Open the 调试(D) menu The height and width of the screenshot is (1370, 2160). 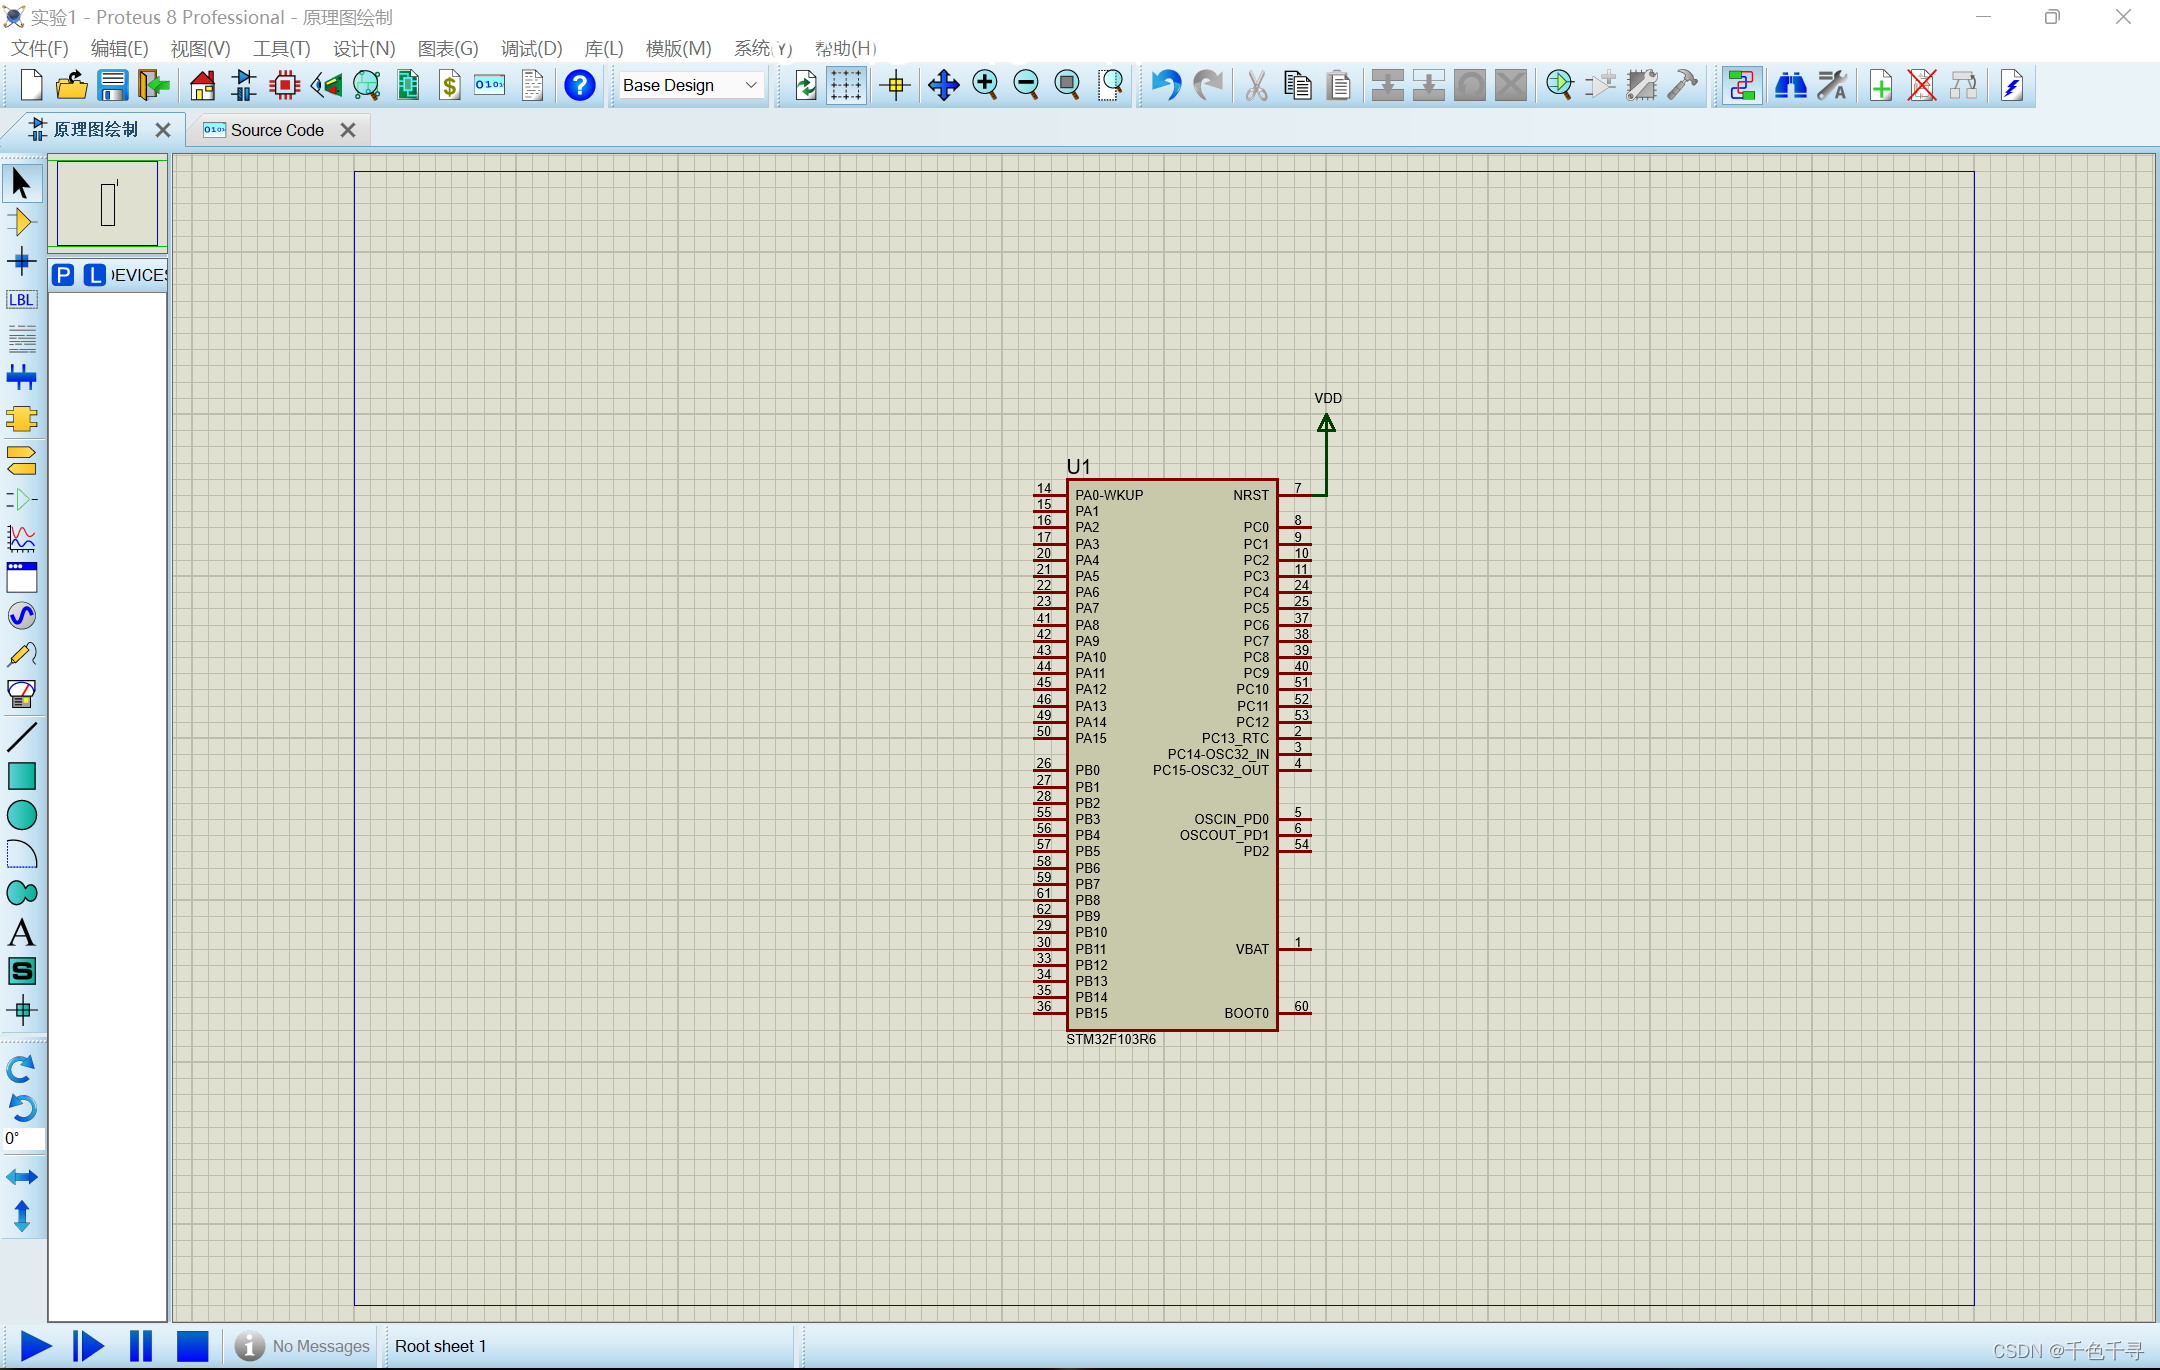pyautogui.click(x=531, y=48)
